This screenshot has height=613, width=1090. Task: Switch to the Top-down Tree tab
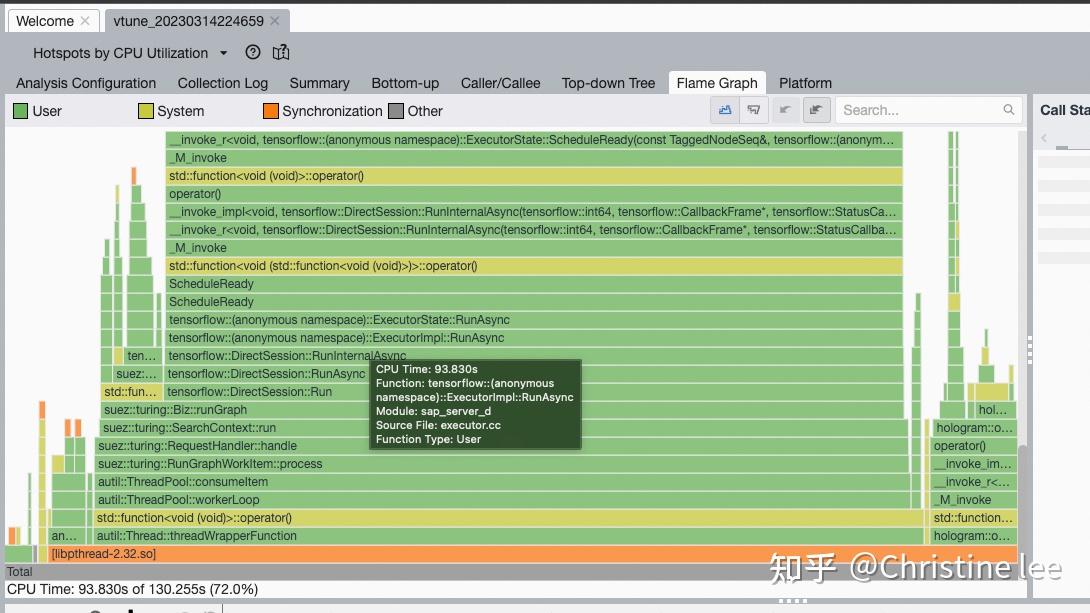click(x=608, y=83)
